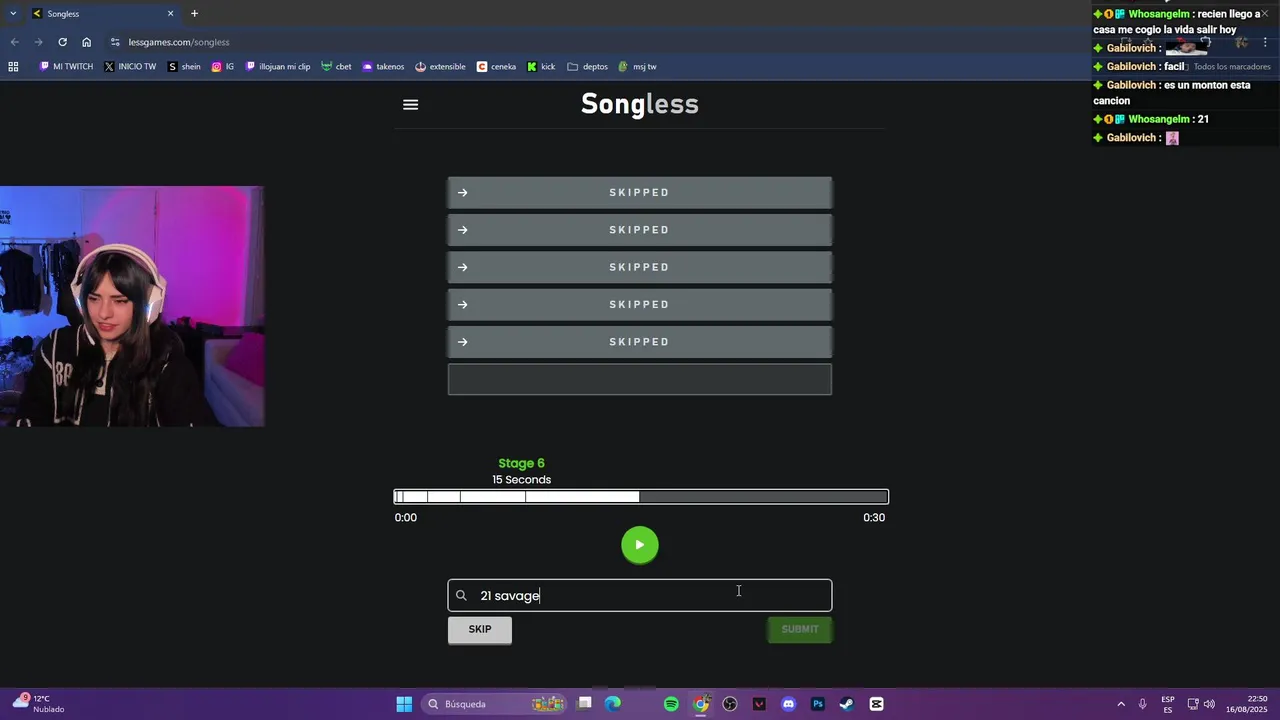Open the extensible bookmark

(x=441, y=67)
